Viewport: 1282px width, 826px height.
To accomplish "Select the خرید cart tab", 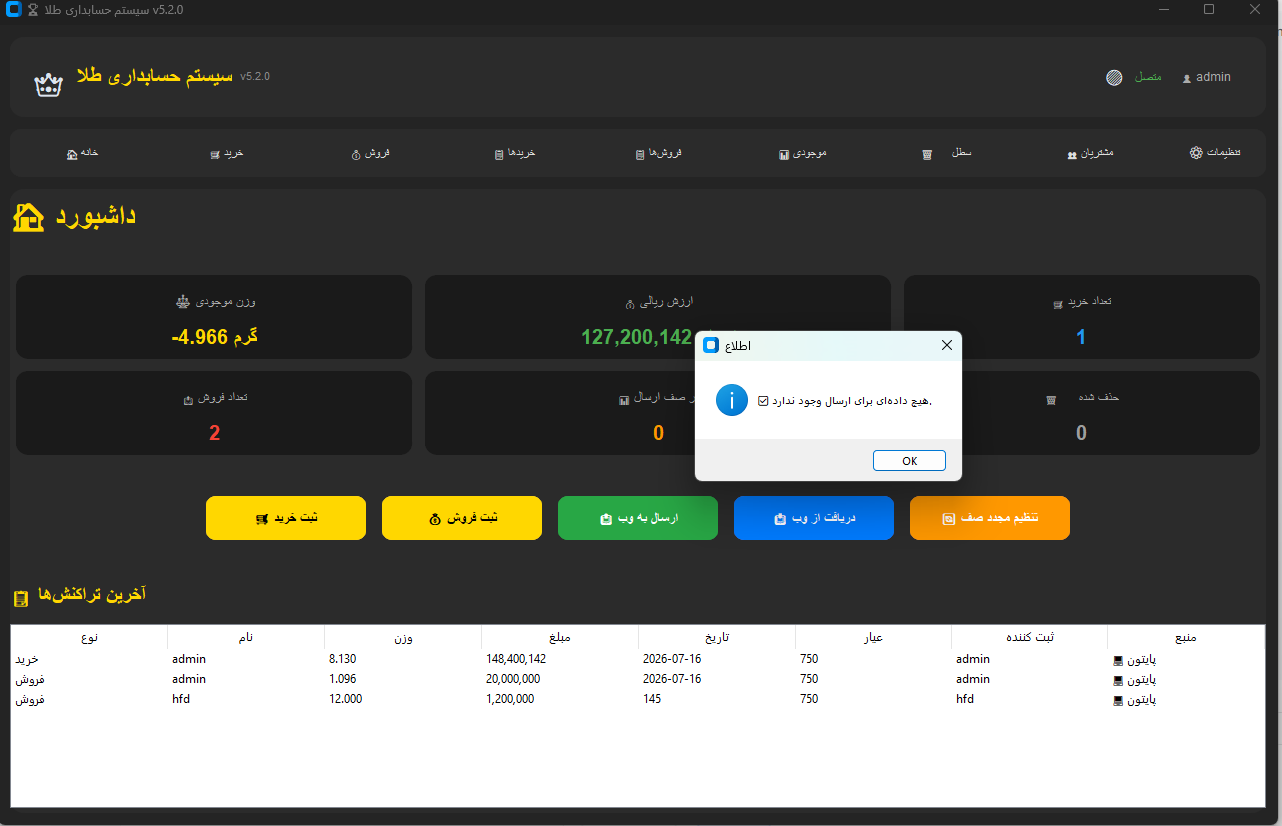I will pyautogui.click(x=227, y=153).
